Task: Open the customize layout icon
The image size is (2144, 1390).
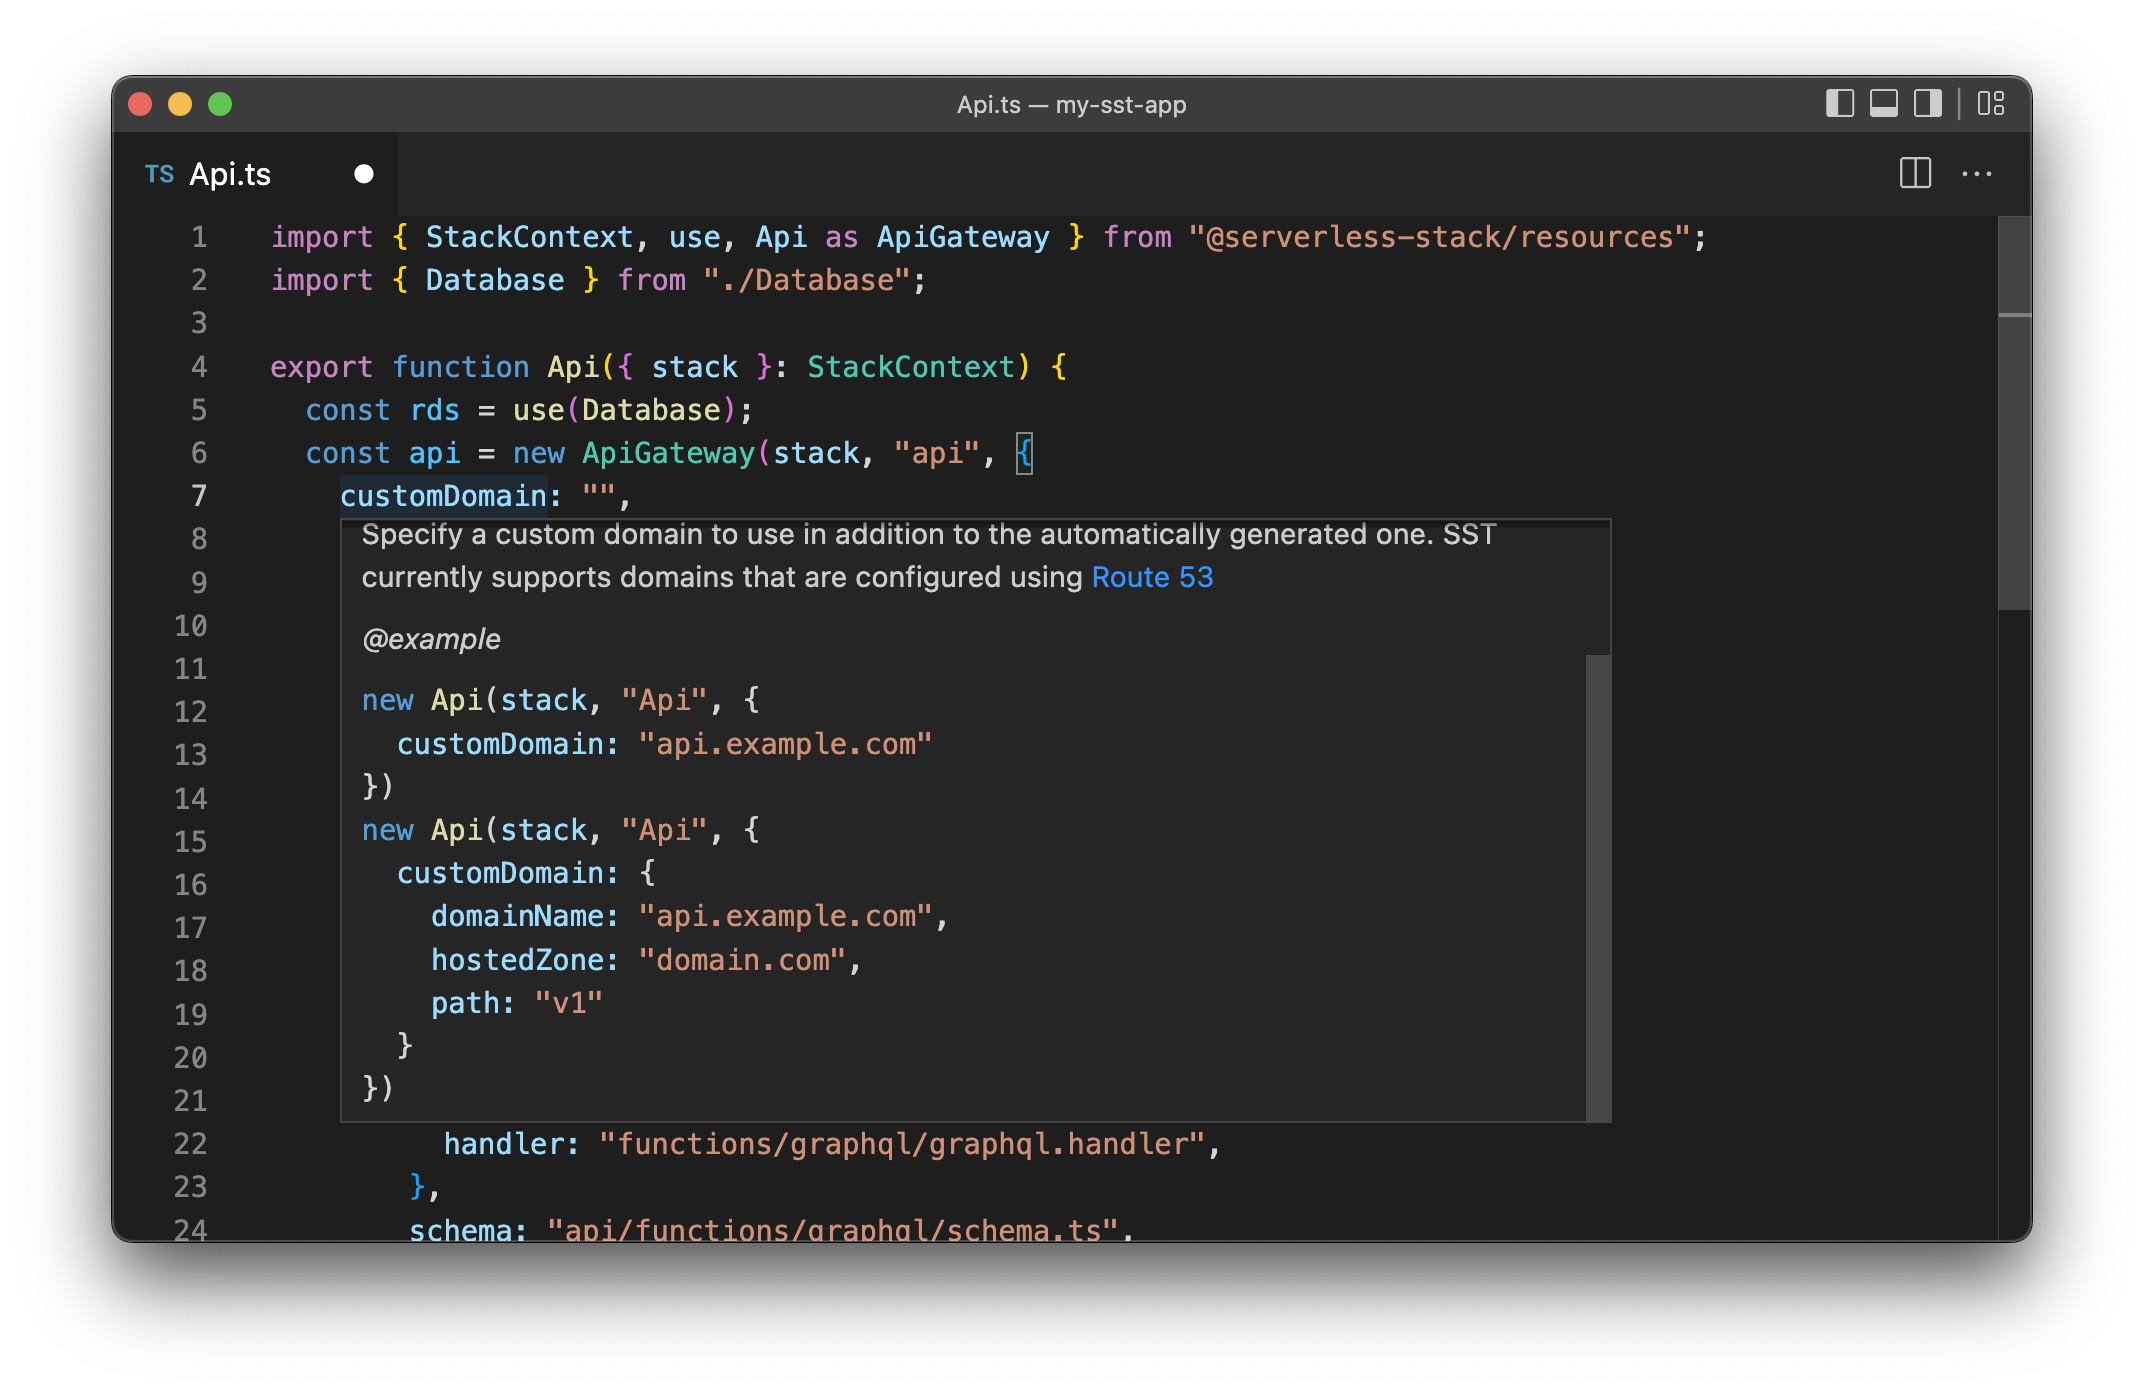Action: click(x=1990, y=103)
